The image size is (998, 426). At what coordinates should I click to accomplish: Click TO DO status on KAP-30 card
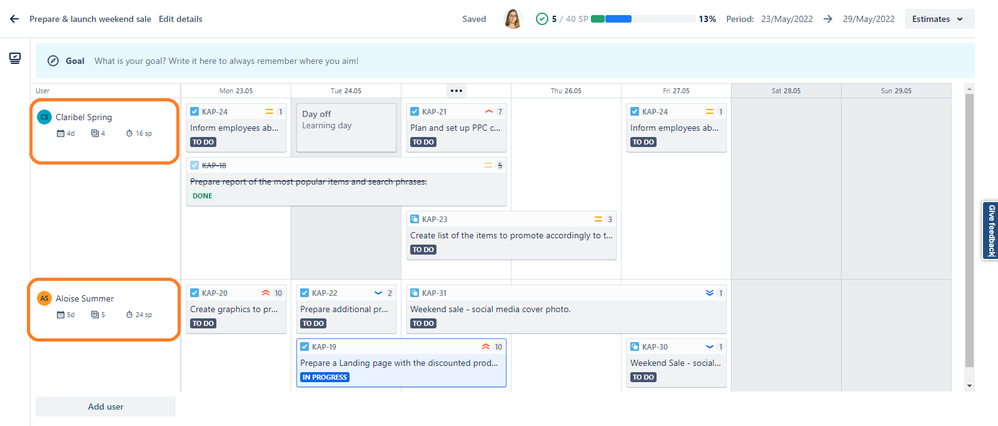[643, 377]
